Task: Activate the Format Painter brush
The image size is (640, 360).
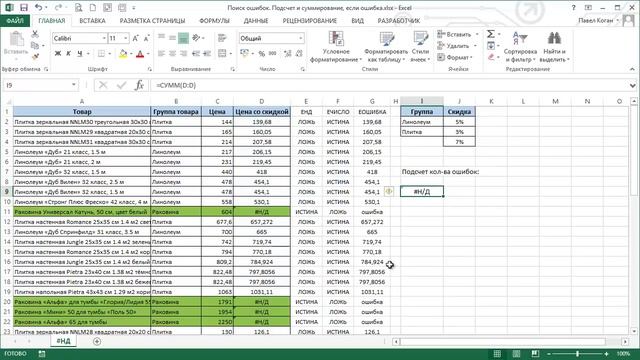Action: tap(35, 57)
